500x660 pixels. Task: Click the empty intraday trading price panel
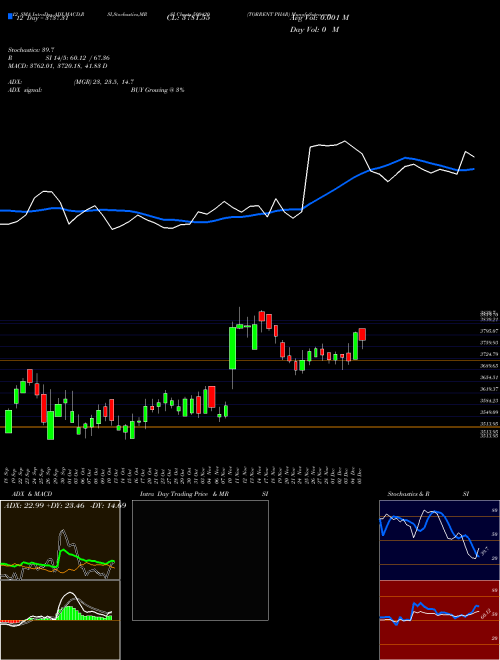click(x=200, y=560)
